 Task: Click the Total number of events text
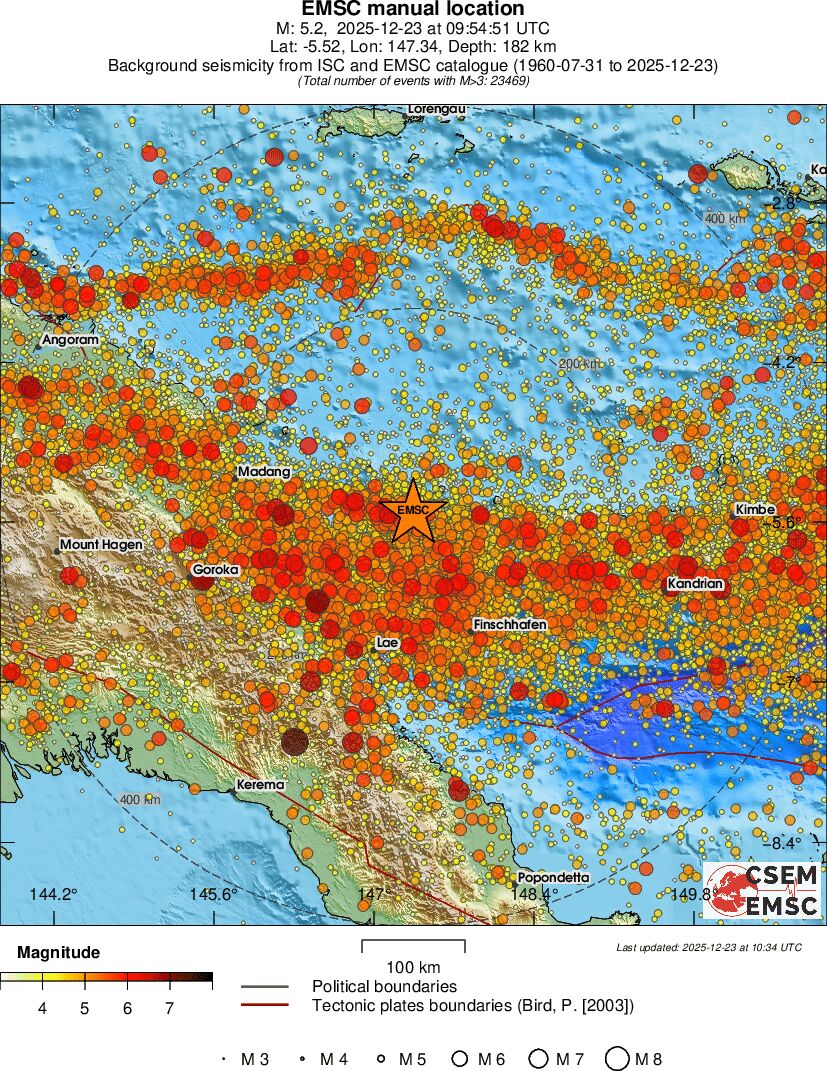[x=413, y=81]
